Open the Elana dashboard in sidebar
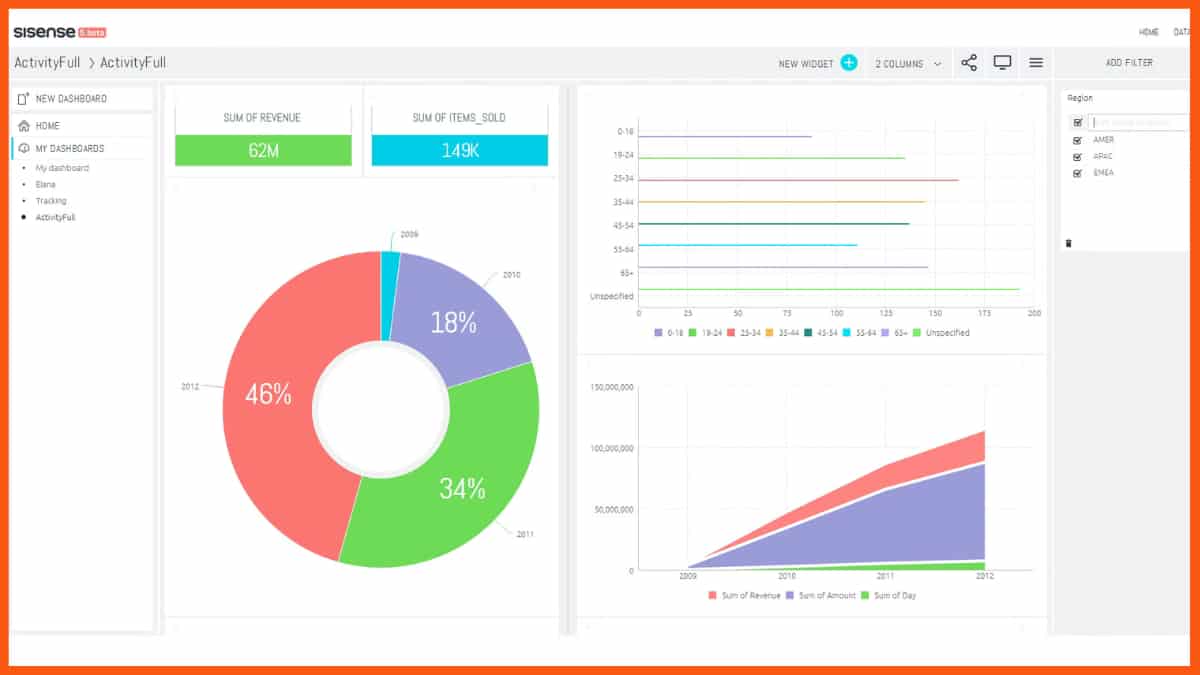 (x=46, y=185)
